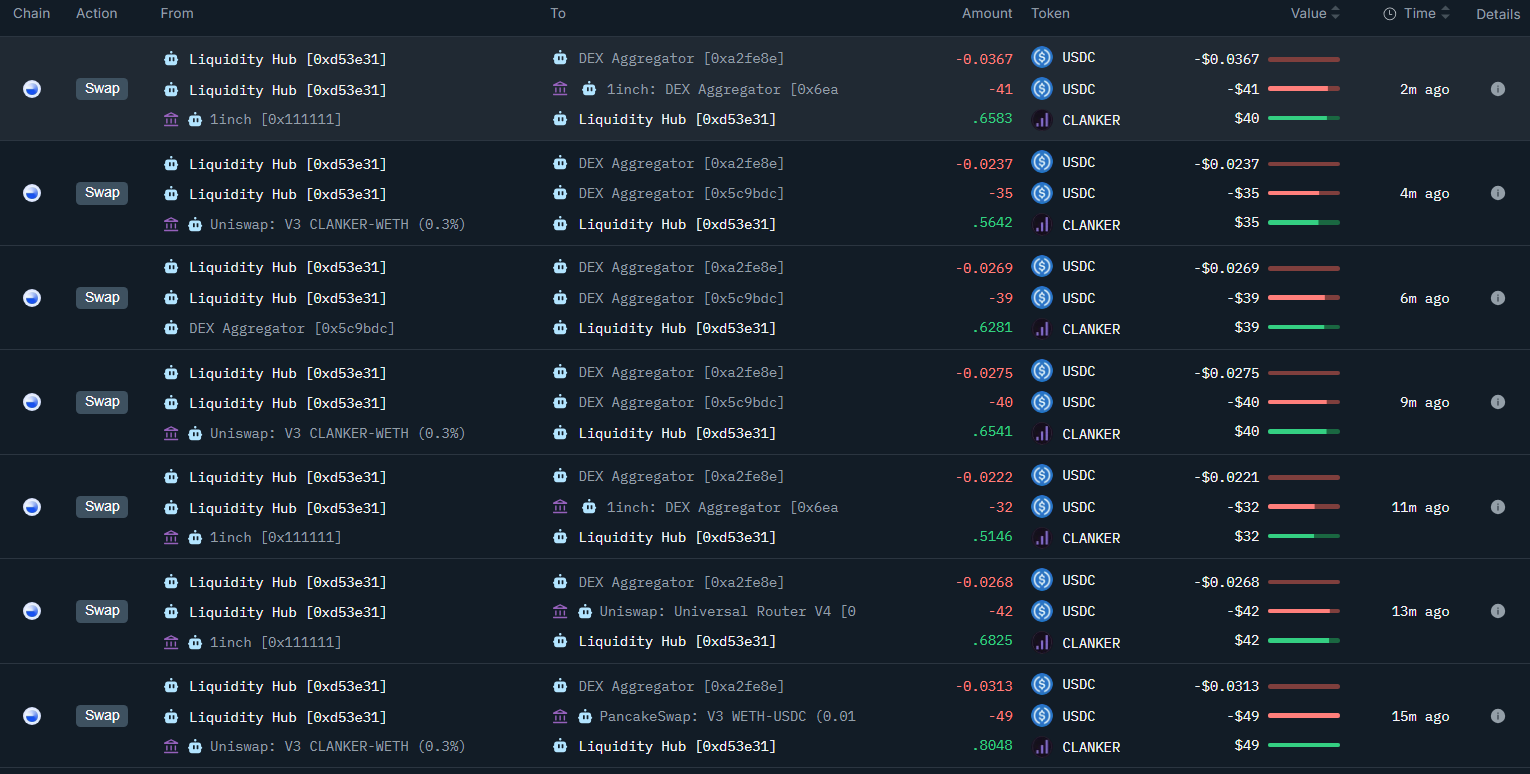Click the USDC token icon beside amount -49
Screen dimensions: 1530x774
(x=1042, y=716)
